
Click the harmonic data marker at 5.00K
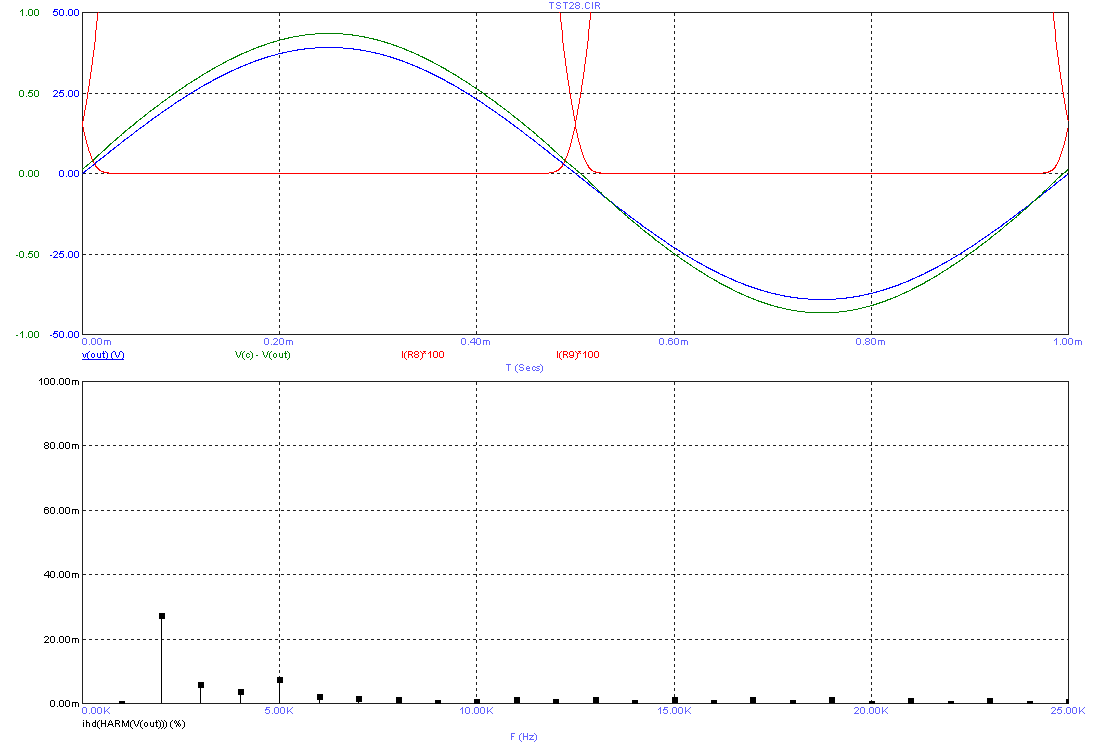coord(280,680)
